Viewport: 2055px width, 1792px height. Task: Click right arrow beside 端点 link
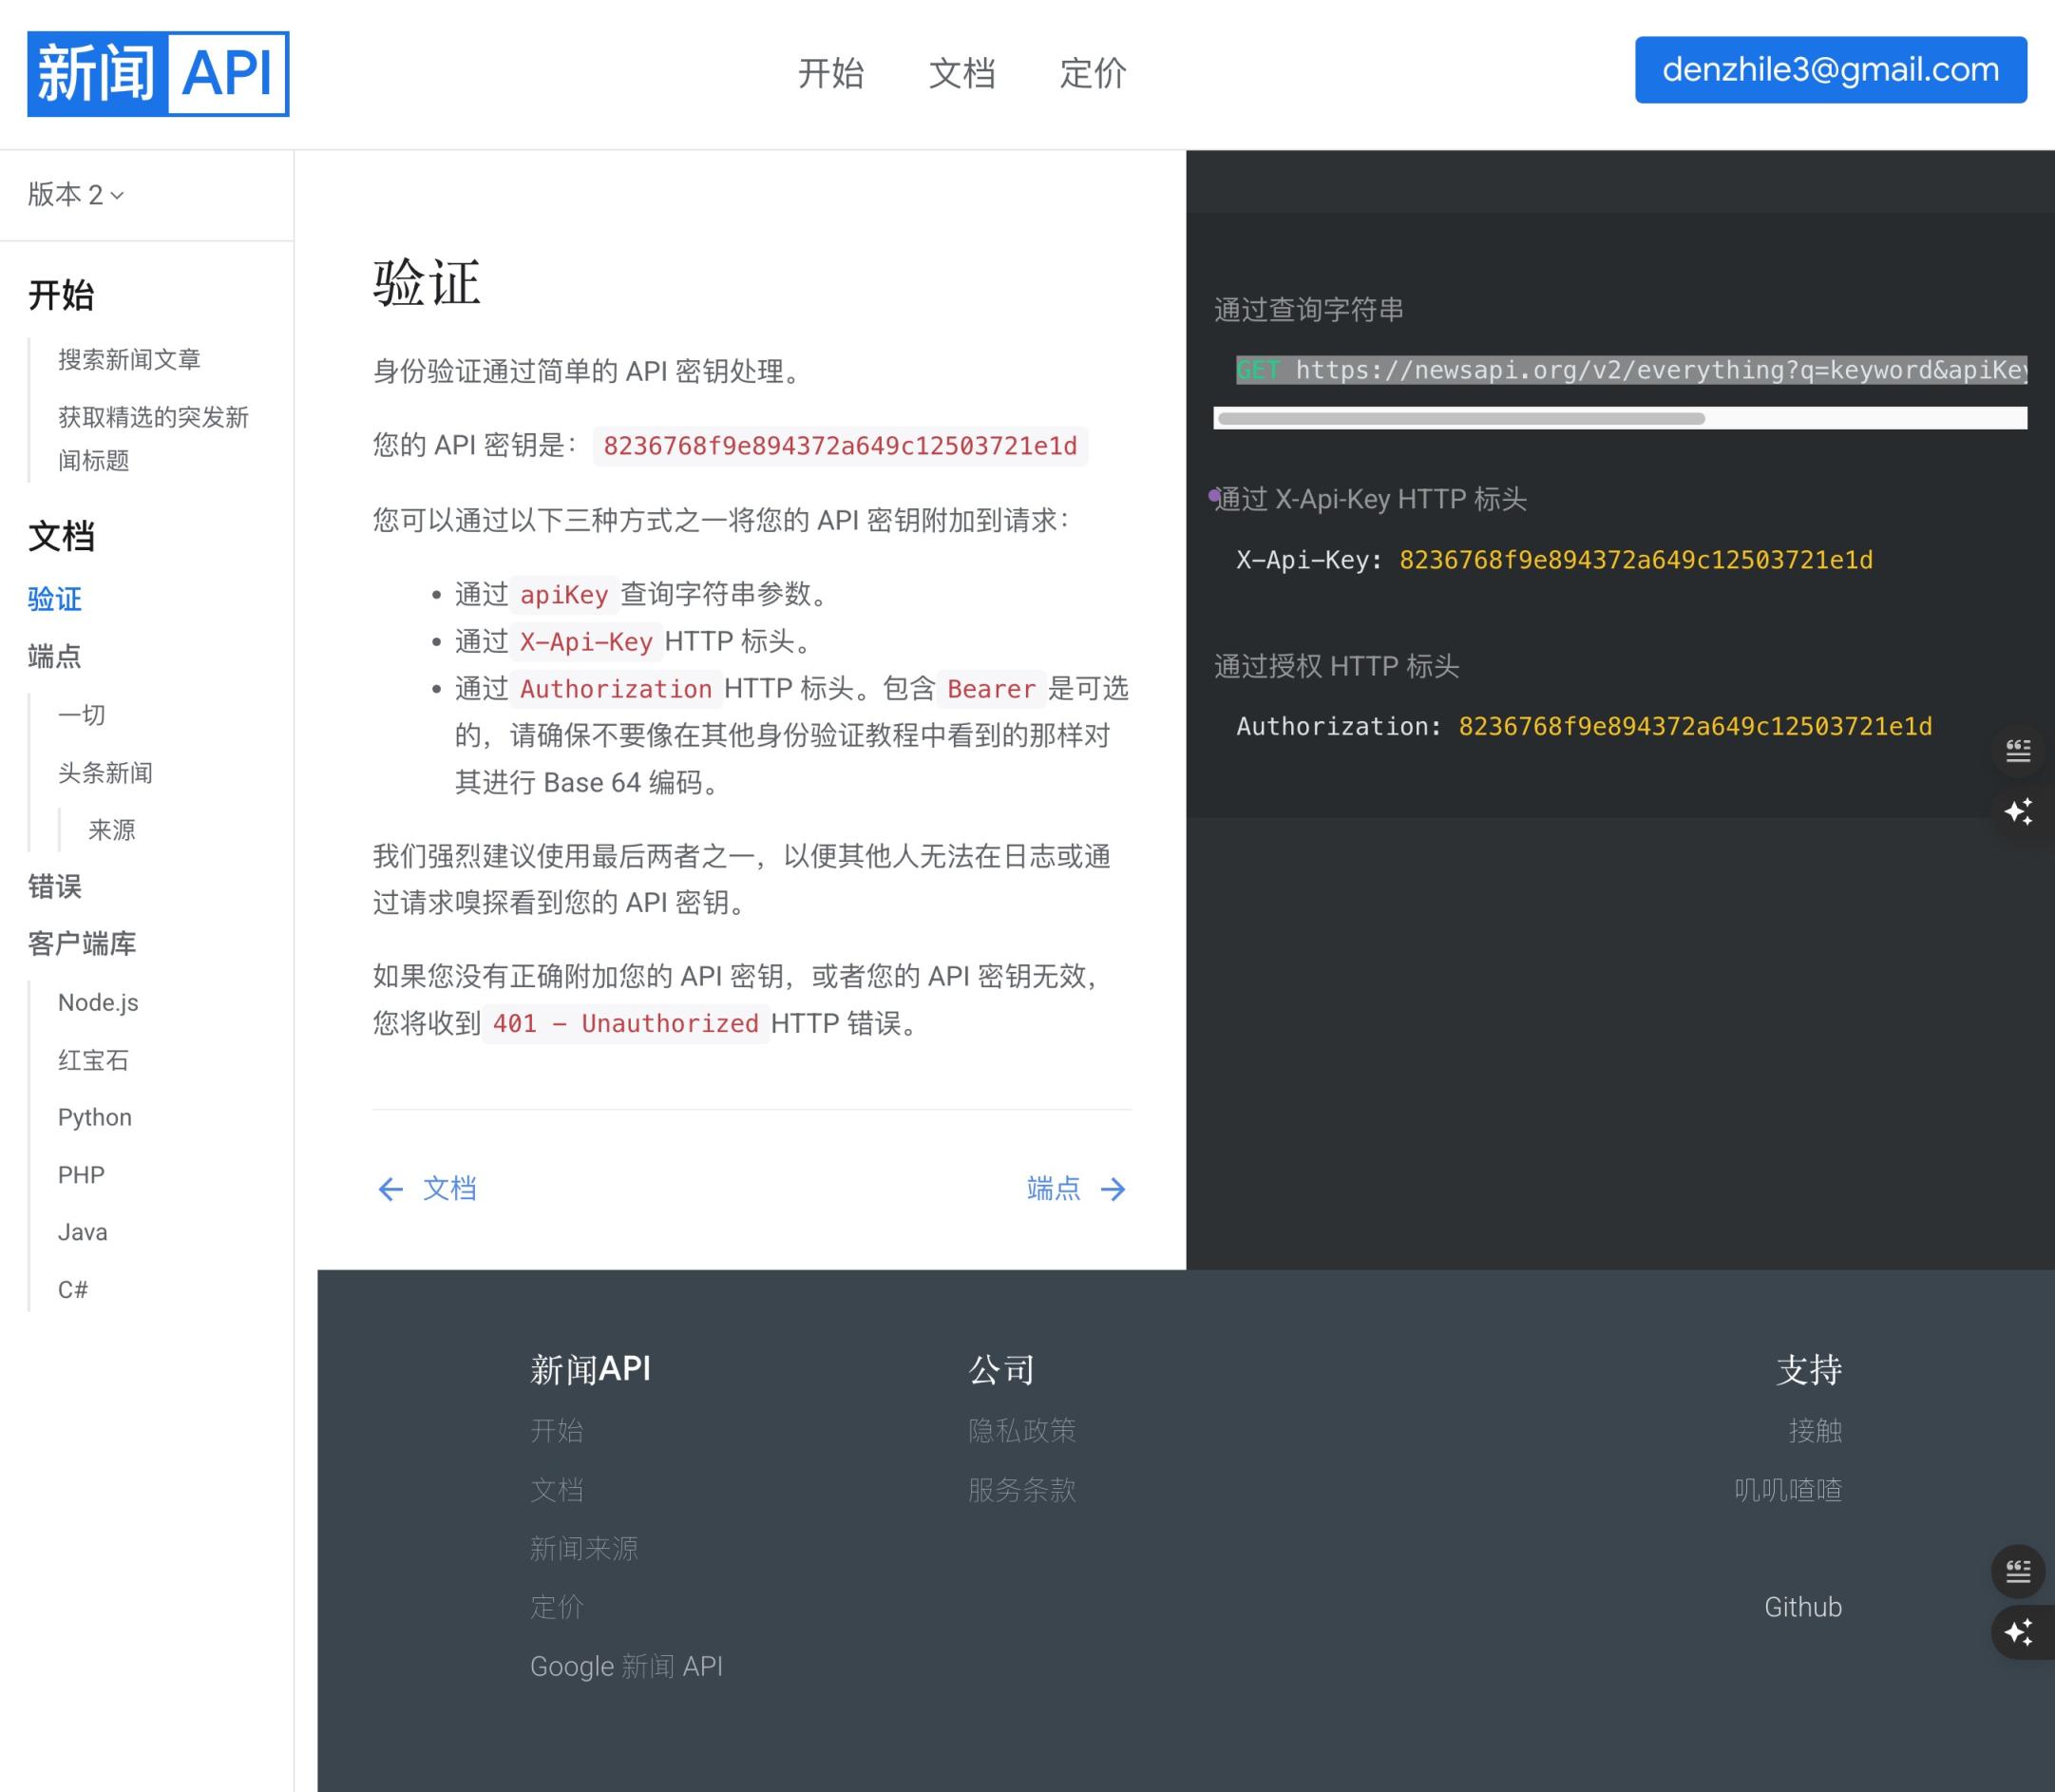coord(1113,1189)
